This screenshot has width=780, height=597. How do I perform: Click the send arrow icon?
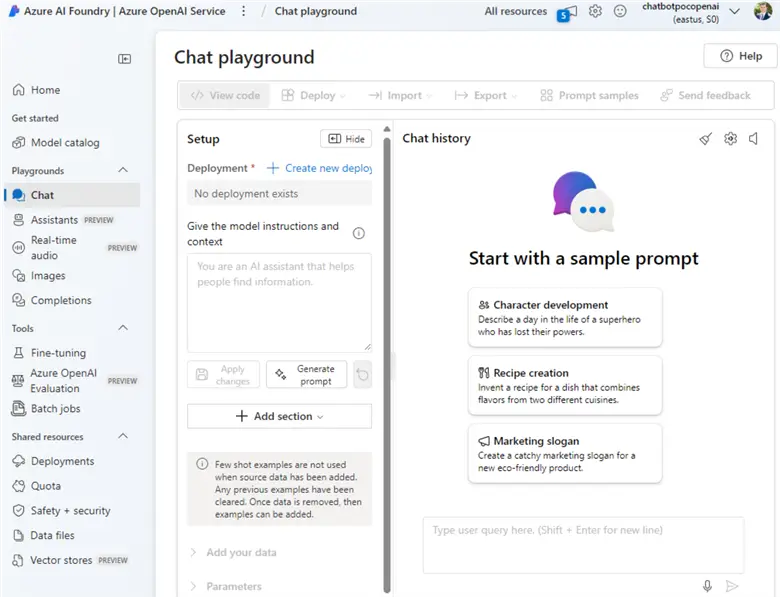point(732,586)
